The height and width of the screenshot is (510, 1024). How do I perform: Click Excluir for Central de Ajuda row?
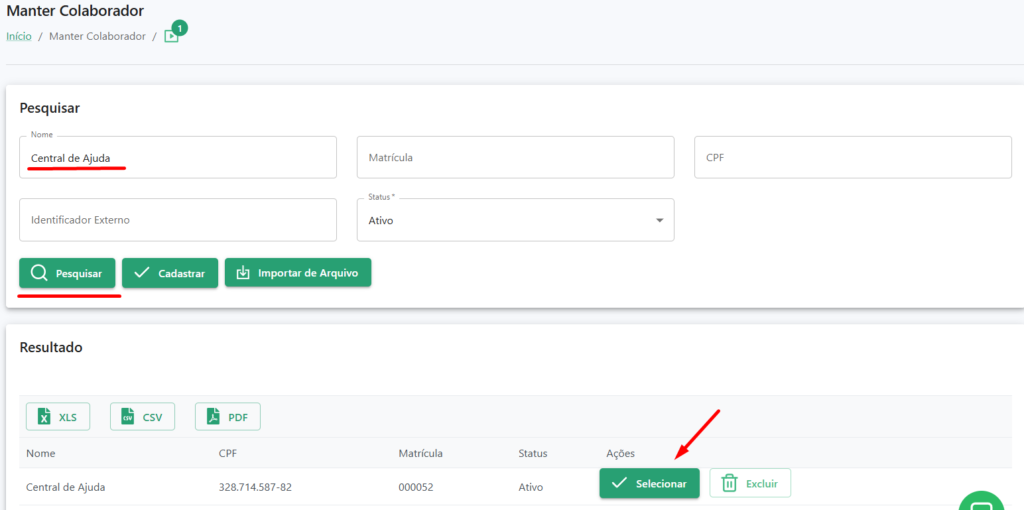pyautogui.click(x=750, y=483)
